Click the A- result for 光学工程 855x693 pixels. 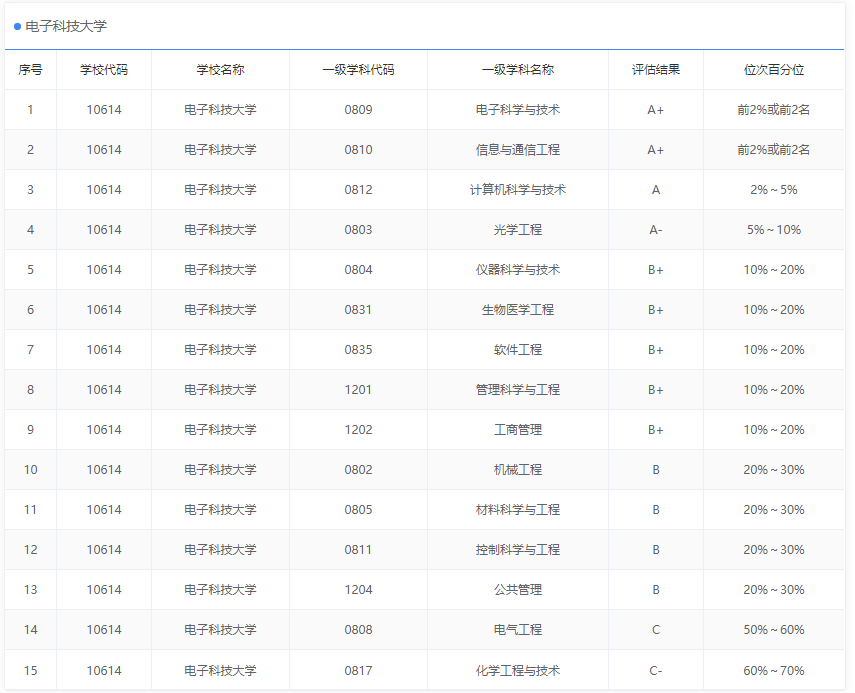coord(655,230)
